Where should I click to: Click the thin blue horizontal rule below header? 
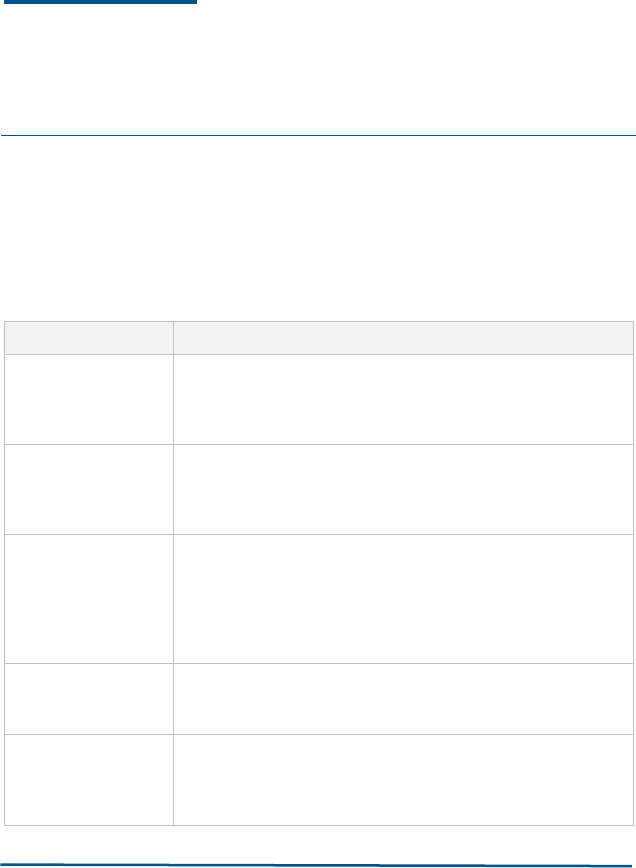click(318, 135)
